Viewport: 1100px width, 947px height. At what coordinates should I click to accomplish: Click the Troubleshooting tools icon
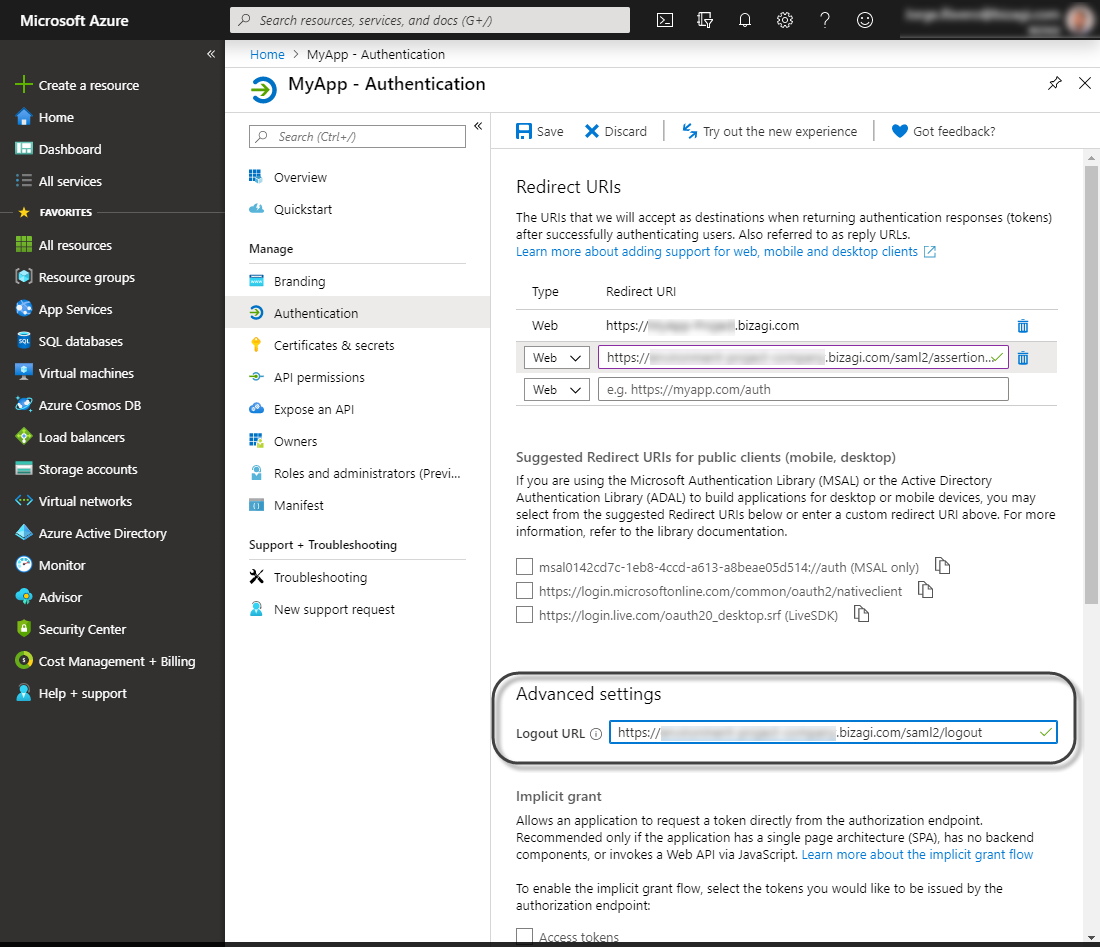point(256,577)
